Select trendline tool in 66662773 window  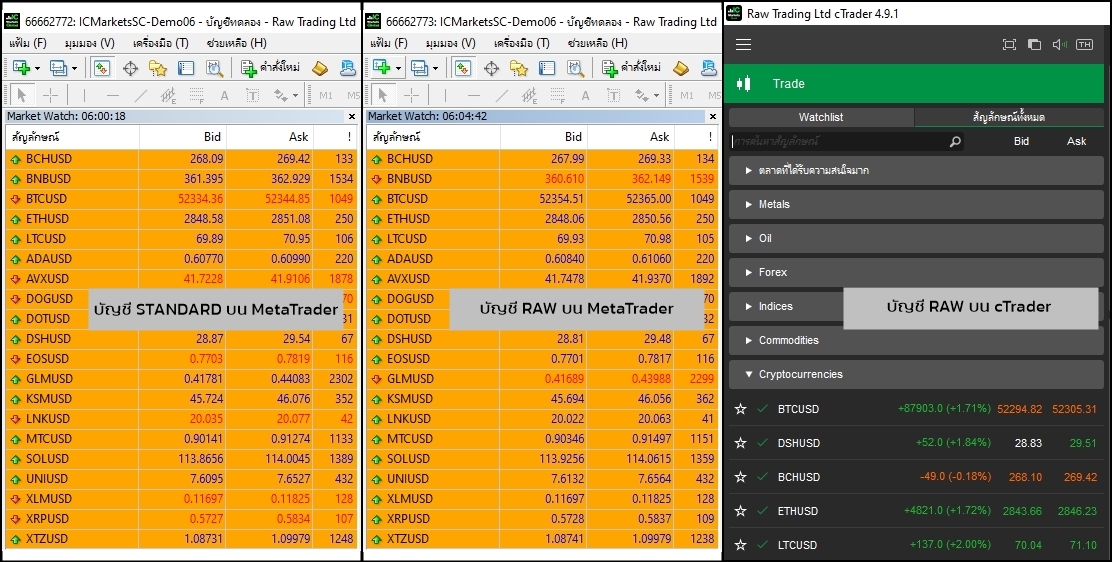(501, 94)
